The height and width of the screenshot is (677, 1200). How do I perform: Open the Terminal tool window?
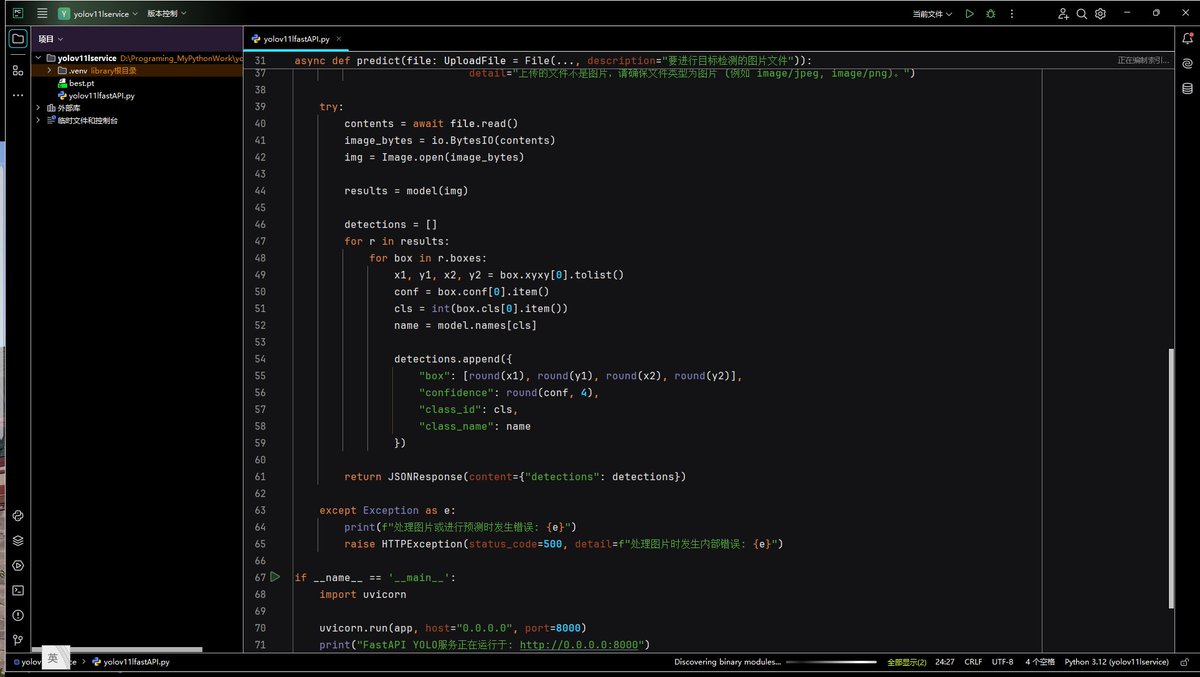pos(17,590)
